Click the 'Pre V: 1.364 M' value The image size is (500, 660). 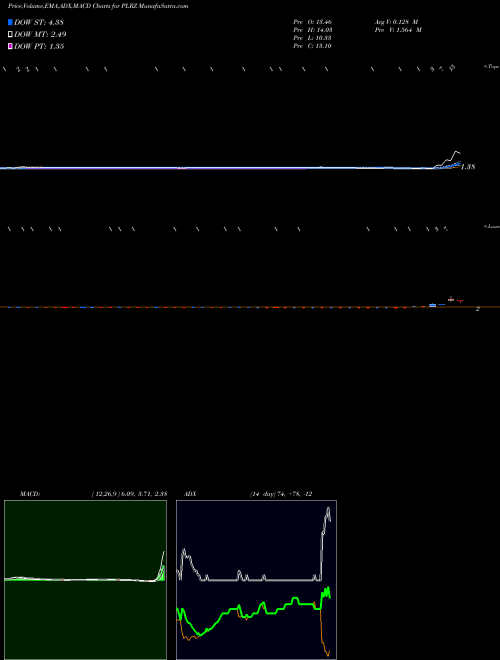[x=398, y=30]
